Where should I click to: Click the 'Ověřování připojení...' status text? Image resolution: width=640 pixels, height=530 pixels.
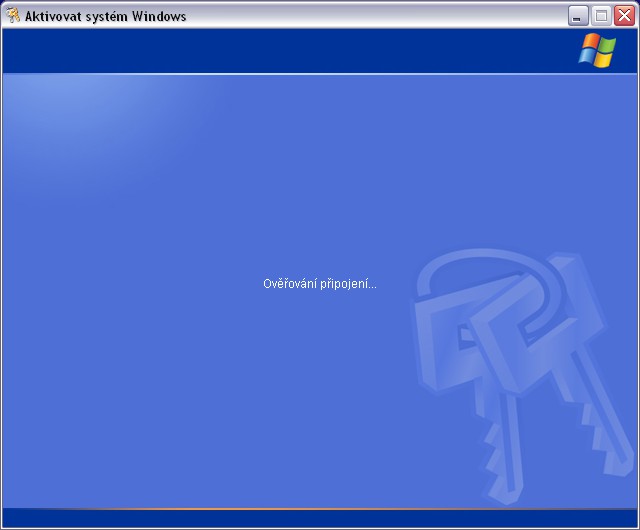pos(320,284)
